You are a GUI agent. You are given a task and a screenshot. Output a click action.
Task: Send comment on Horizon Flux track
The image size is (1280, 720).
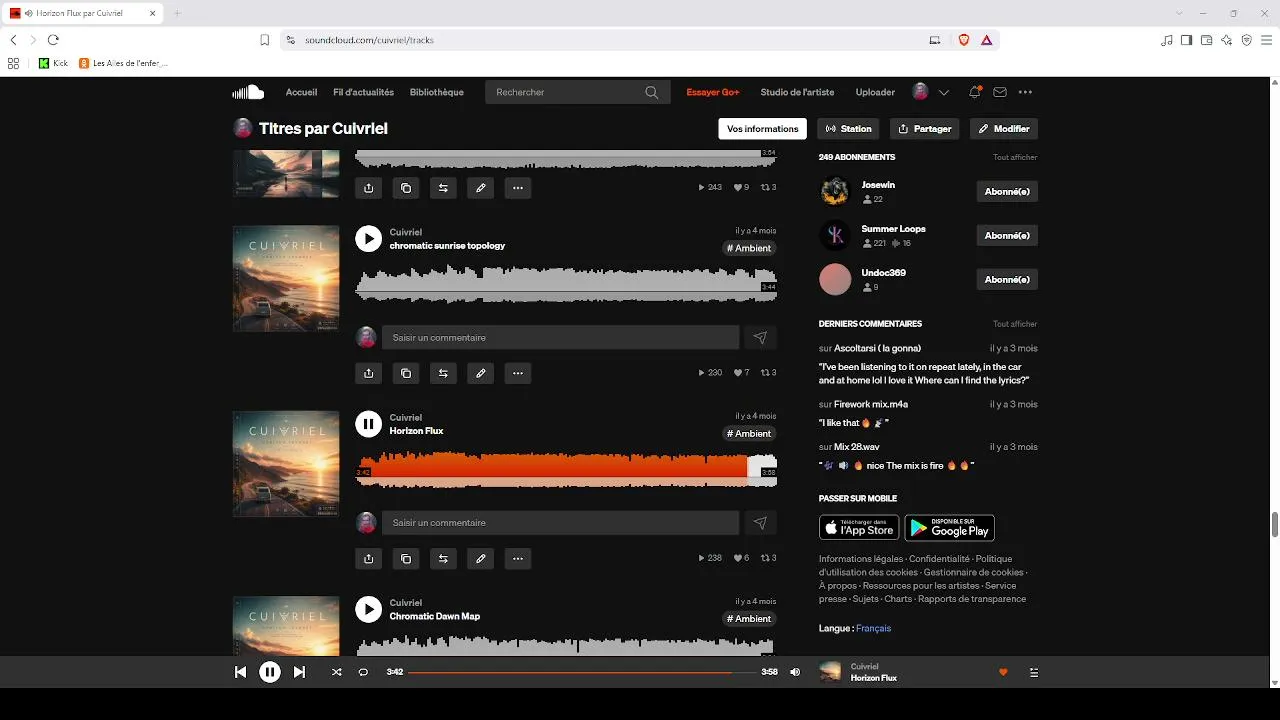coord(760,523)
